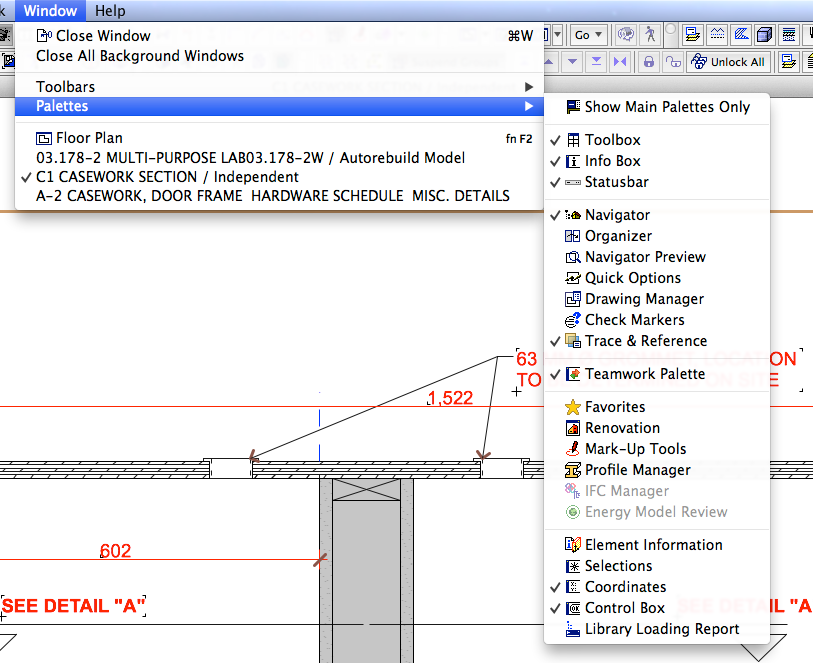This screenshot has width=813, height=663.
Task: Expand the Palettes submenu
Action: point(65,107)
